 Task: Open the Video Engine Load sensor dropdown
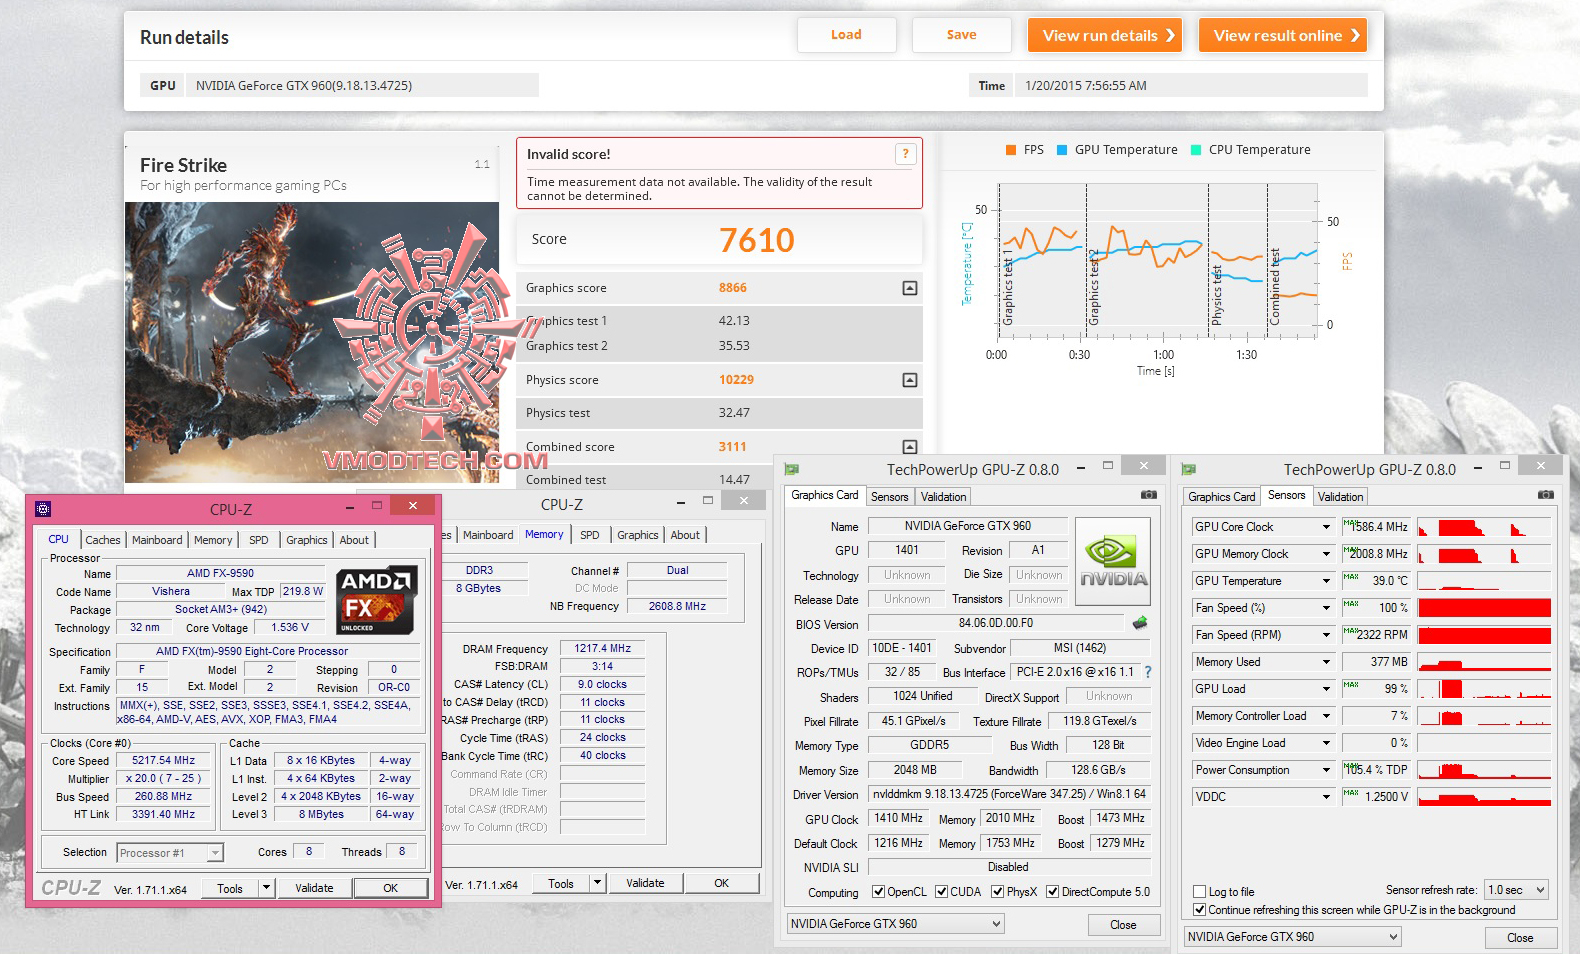click(1327, 743)
